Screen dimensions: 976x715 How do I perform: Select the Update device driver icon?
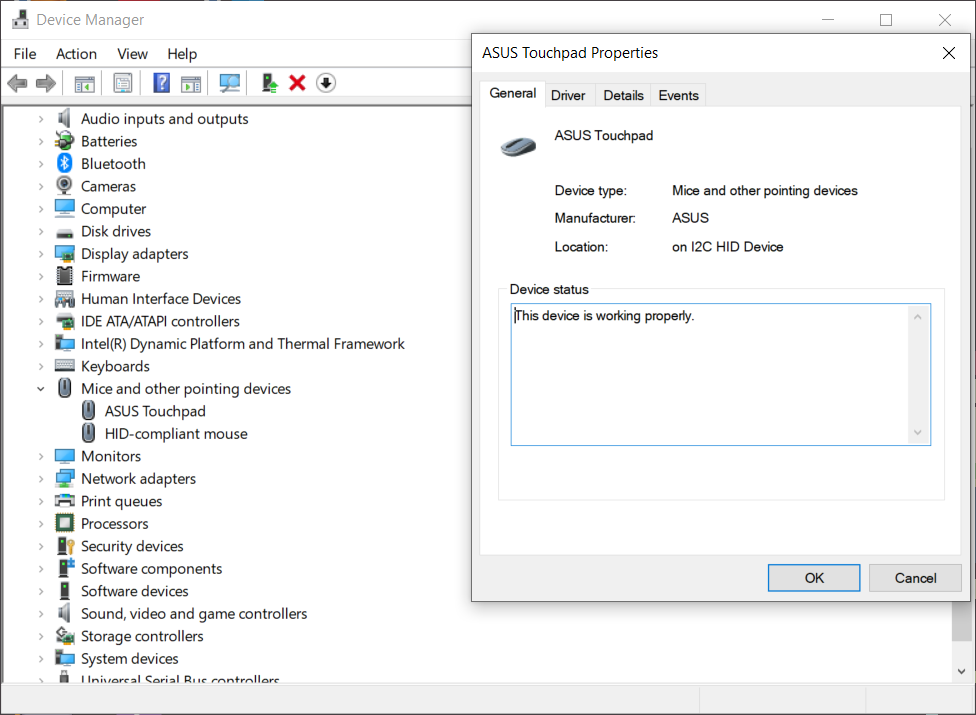tap(268, 82)
